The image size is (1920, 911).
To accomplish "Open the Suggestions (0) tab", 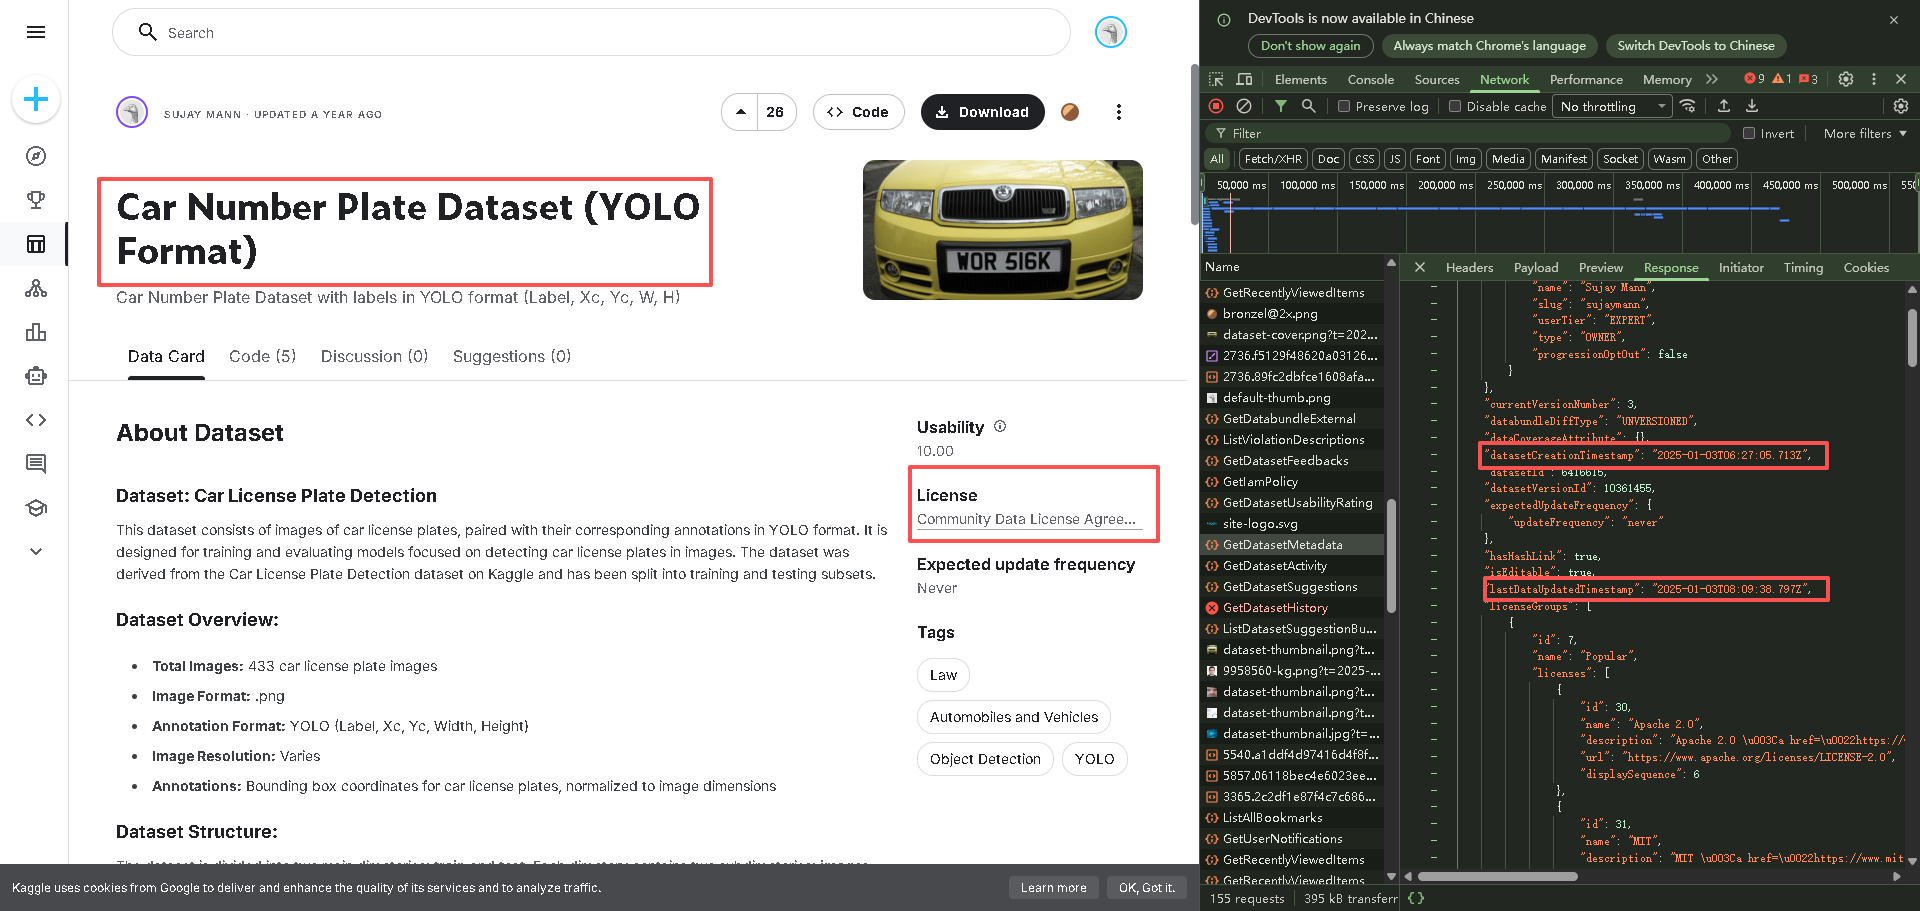I will (512, 356).
